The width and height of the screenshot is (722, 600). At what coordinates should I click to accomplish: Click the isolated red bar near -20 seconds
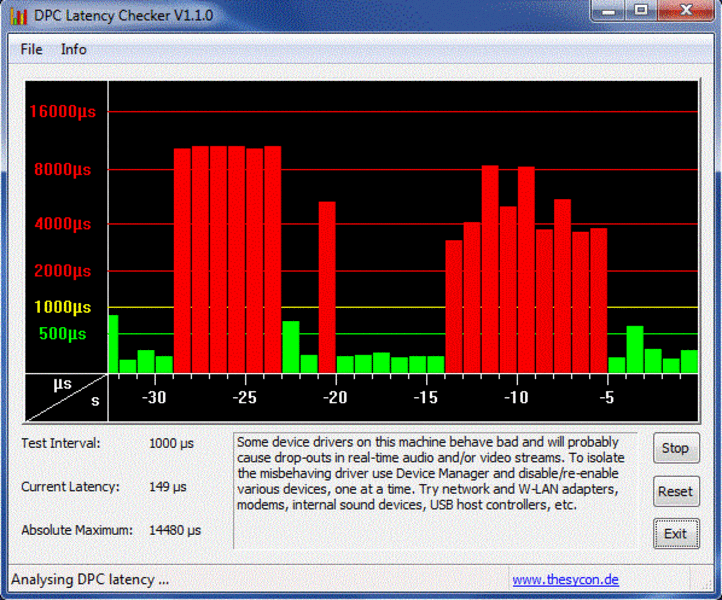click(327, 287)
